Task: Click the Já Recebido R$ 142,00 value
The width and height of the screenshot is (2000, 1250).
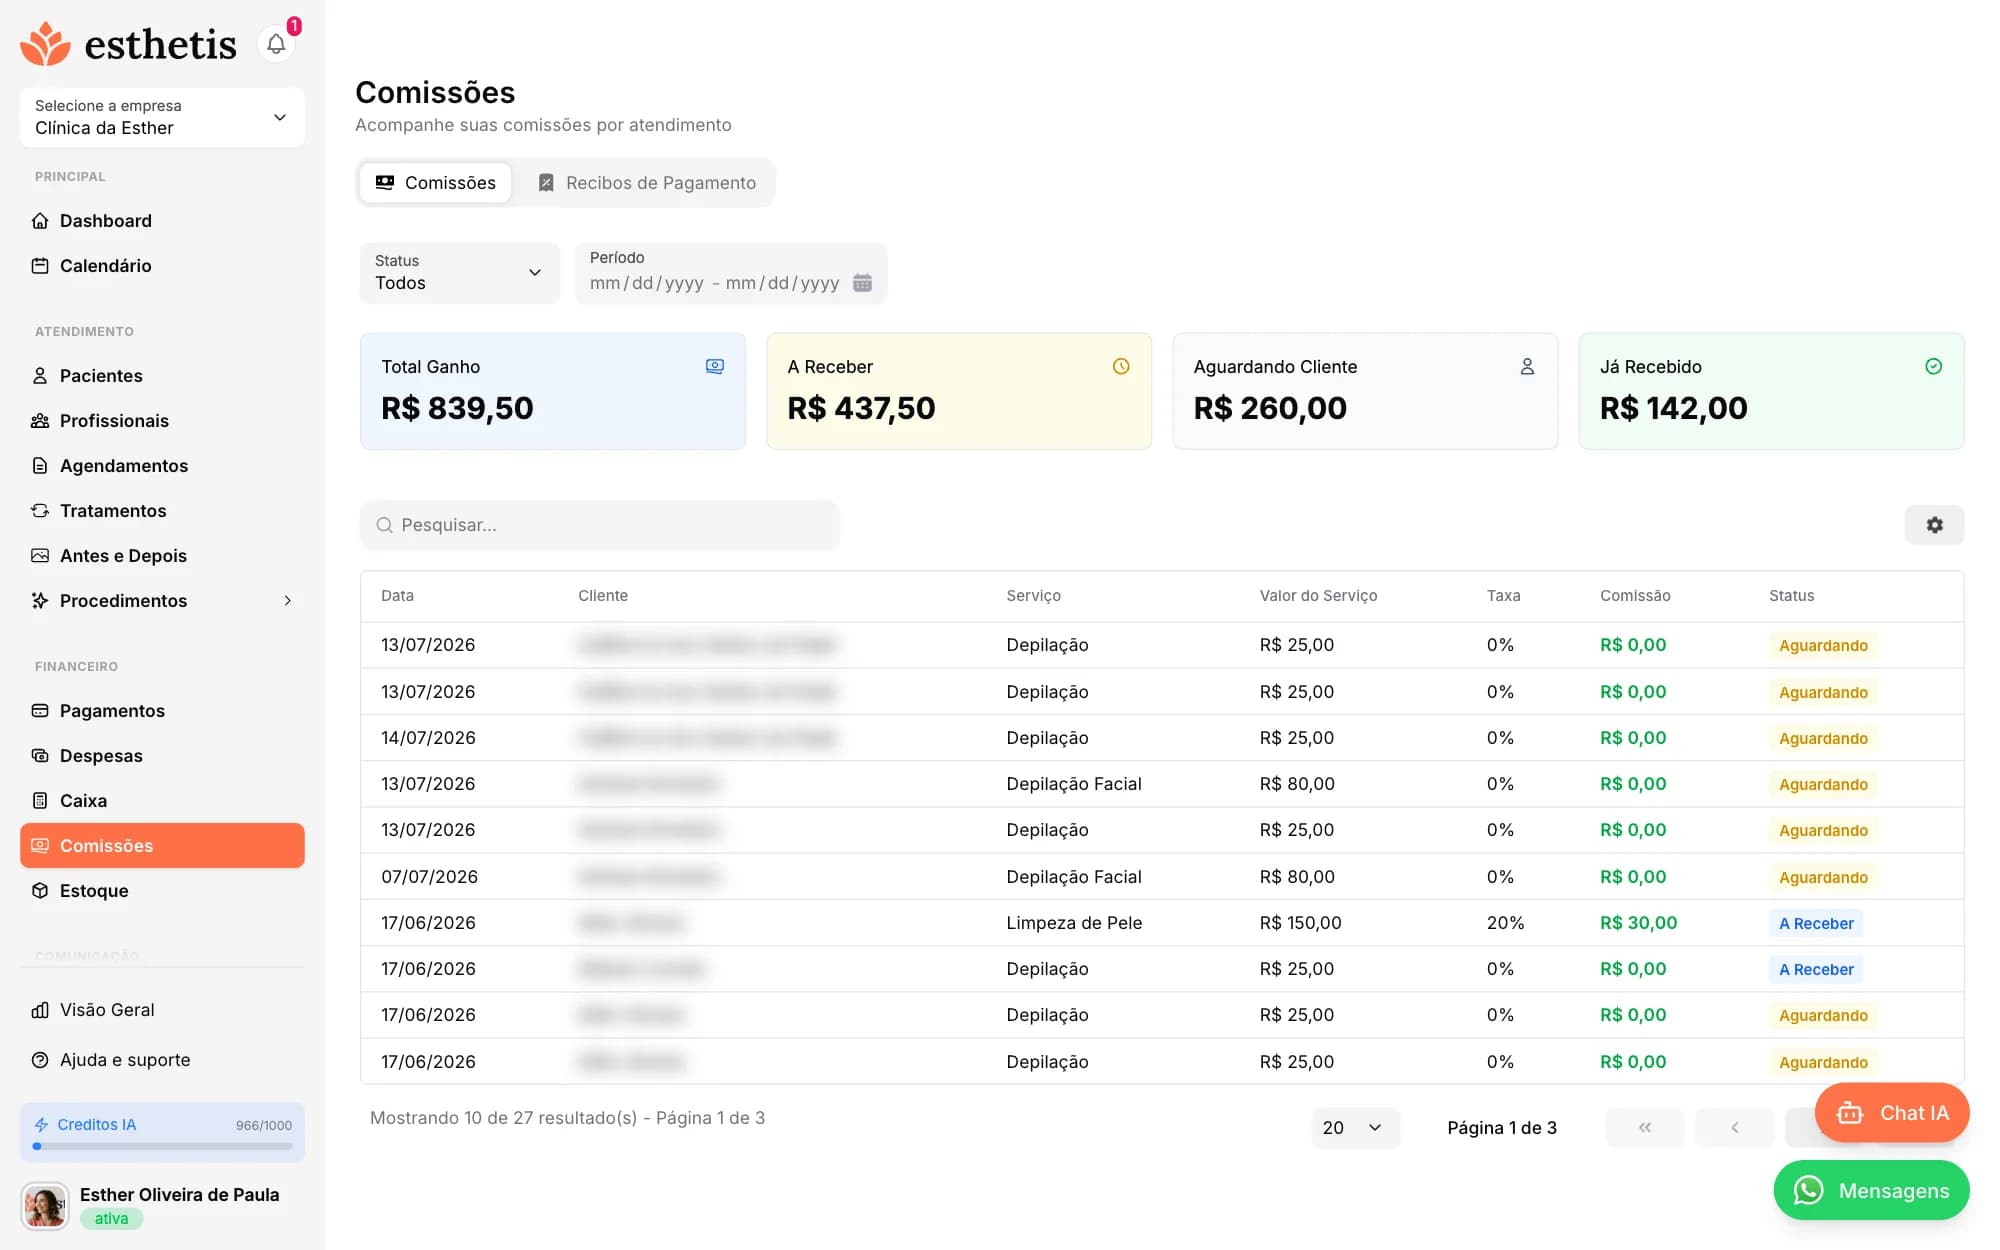Action: pyautogui.click(x=1673, y=408)
